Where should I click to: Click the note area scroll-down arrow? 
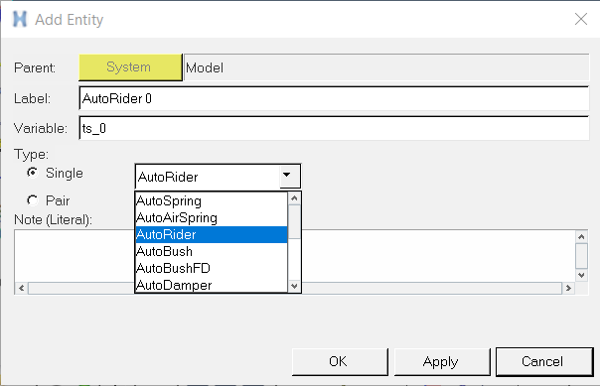pyautogui.click(x=581, y=275)
